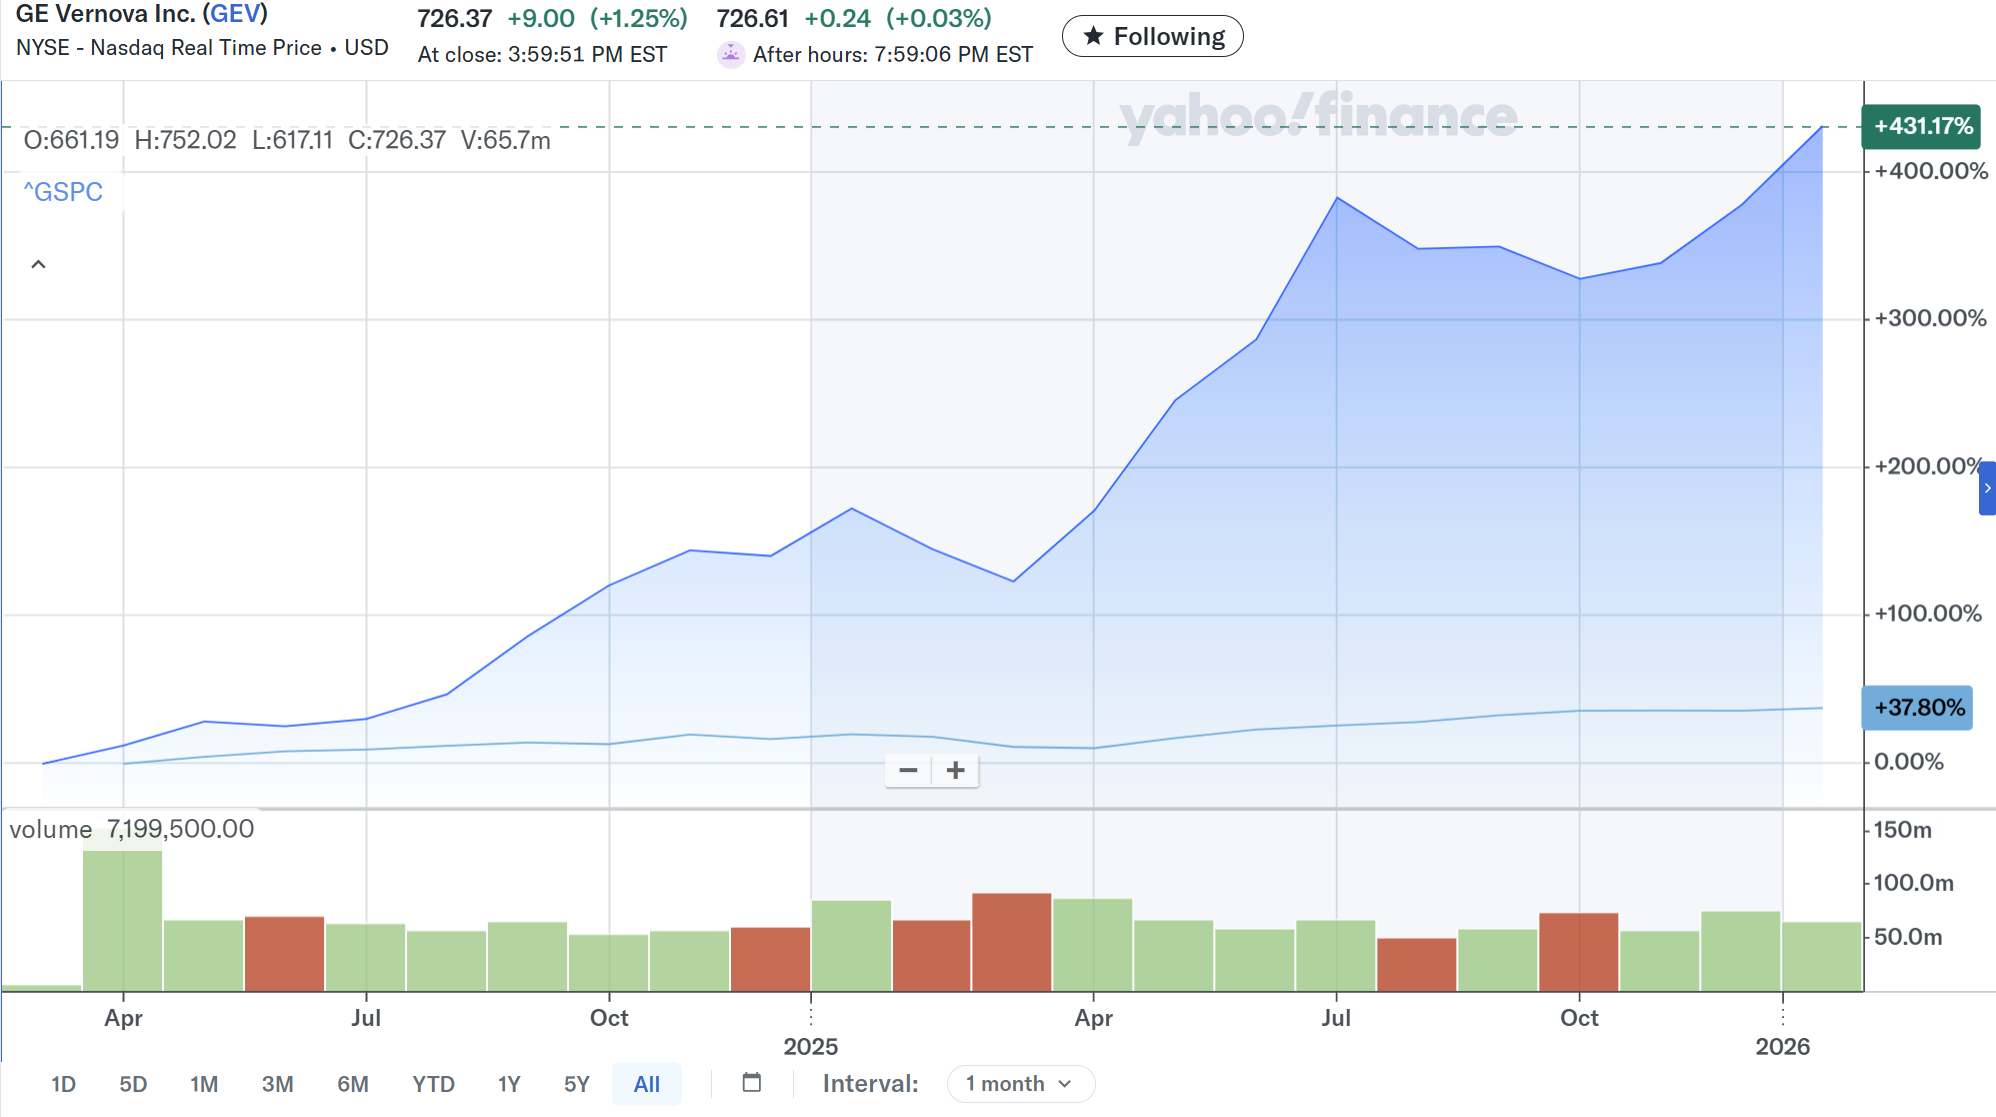Image resolution: width=1996 pixels, height=1117 pixels.
Task: Click the calendar date range icon
Action: (752, 1083)
